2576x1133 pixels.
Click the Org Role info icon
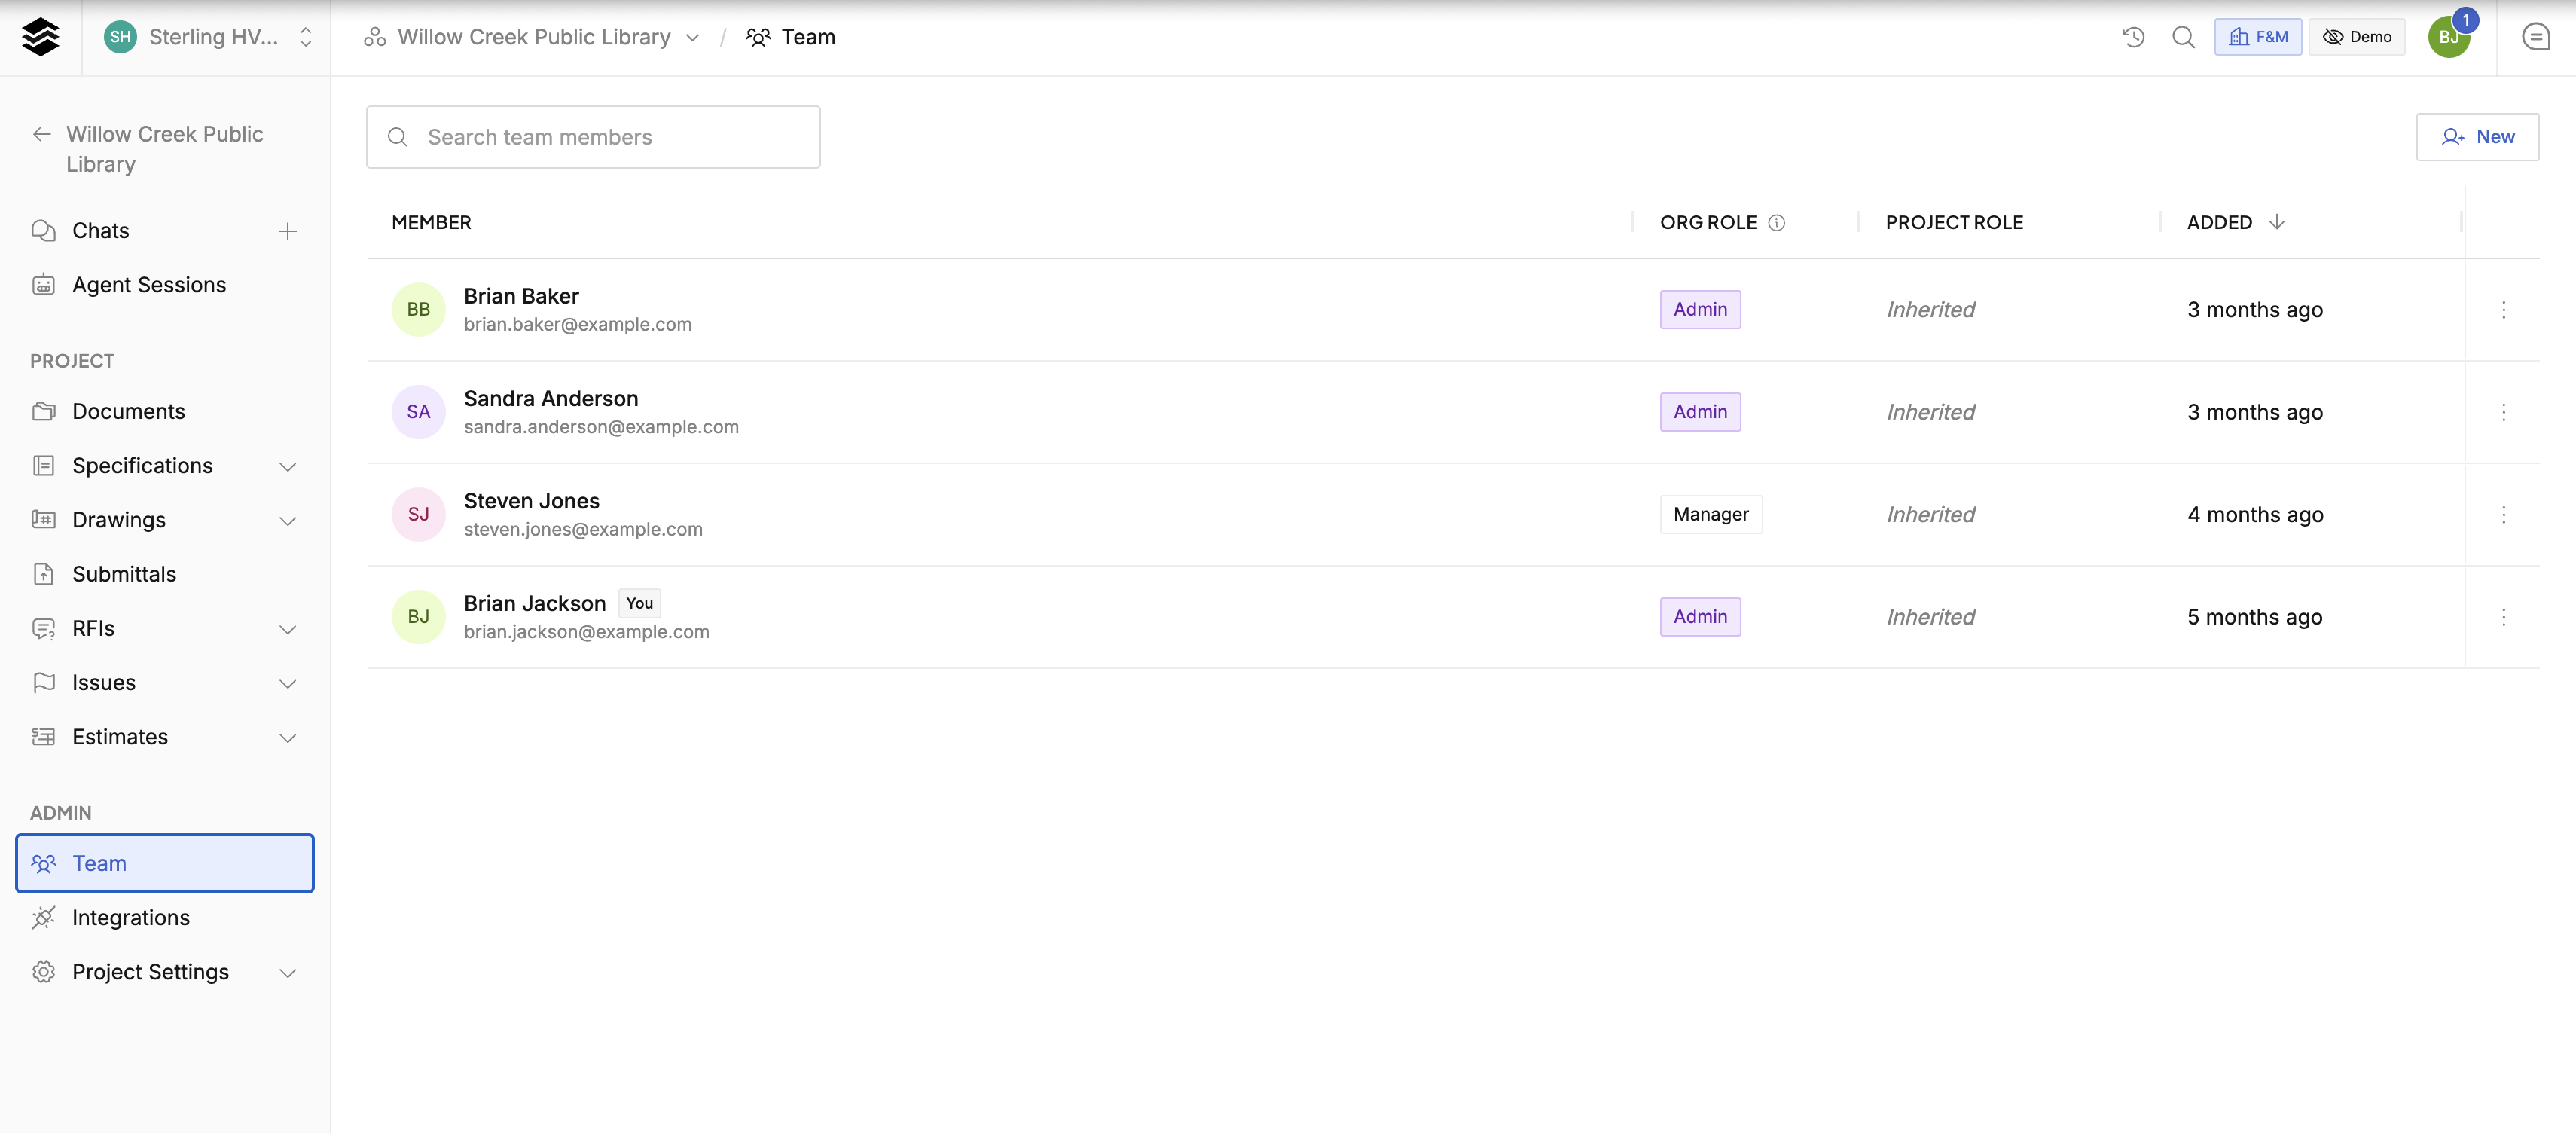click(1776, 223)
